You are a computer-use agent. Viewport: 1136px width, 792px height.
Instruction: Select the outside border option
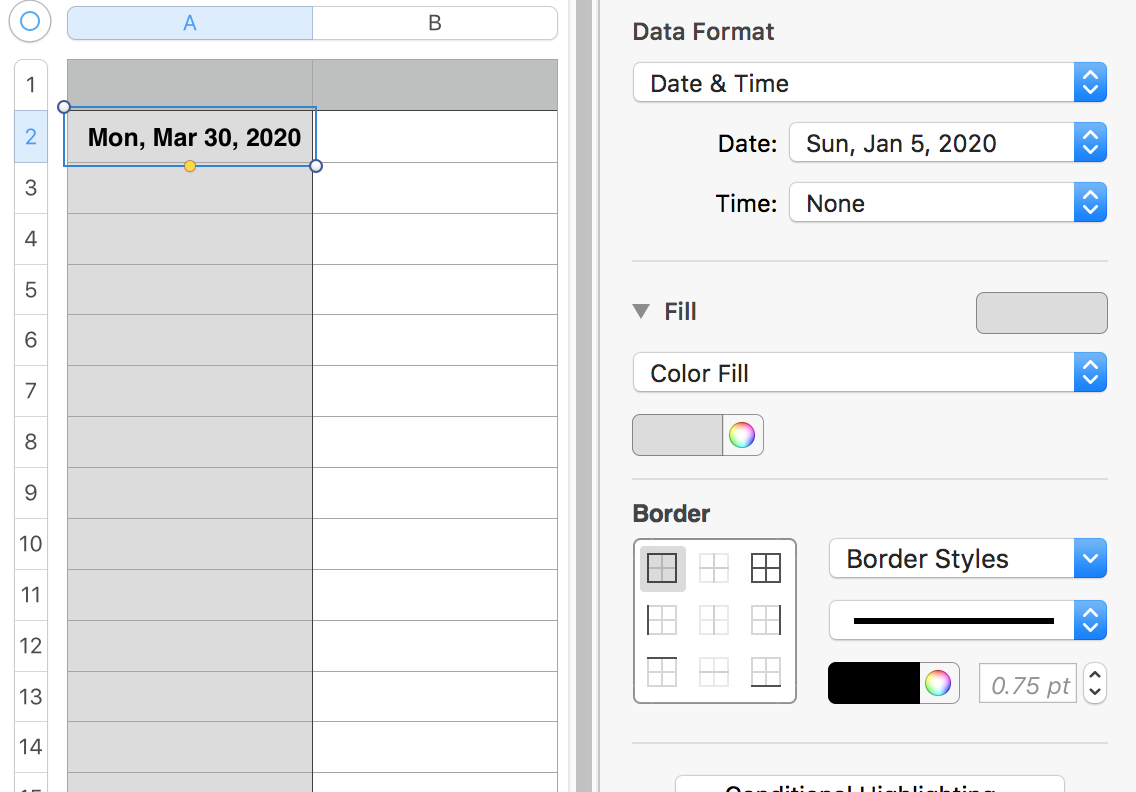(x=662, y=568)
